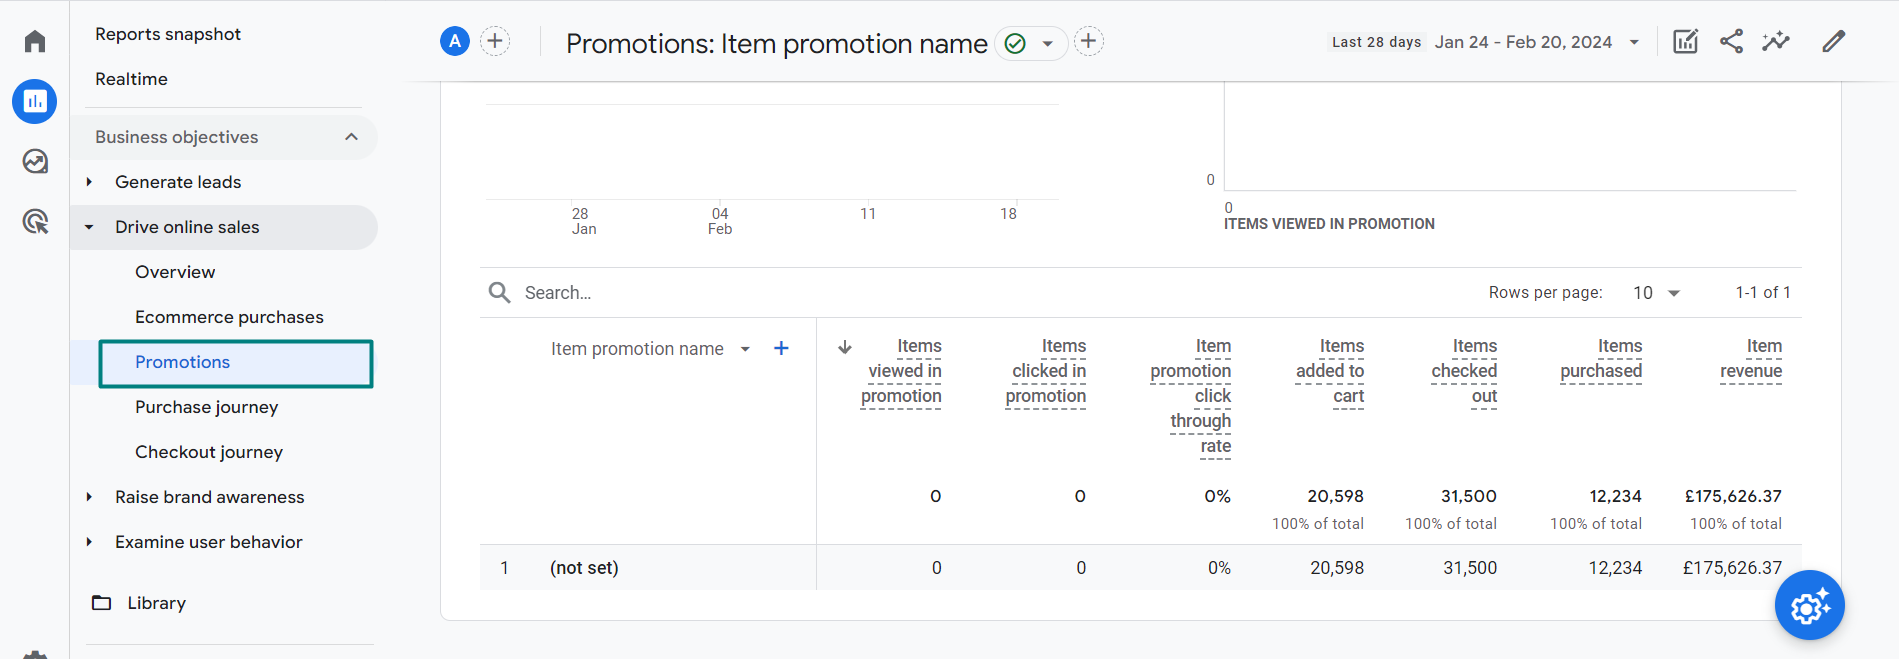Open Checkout journey report
The width and height of the screenshot is (1899, 659).
209,452
